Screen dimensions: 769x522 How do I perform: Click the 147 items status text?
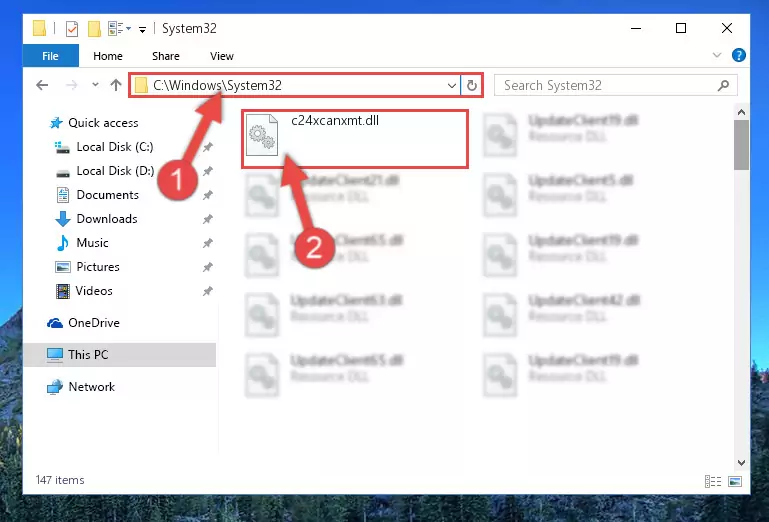tap(60, 480)
